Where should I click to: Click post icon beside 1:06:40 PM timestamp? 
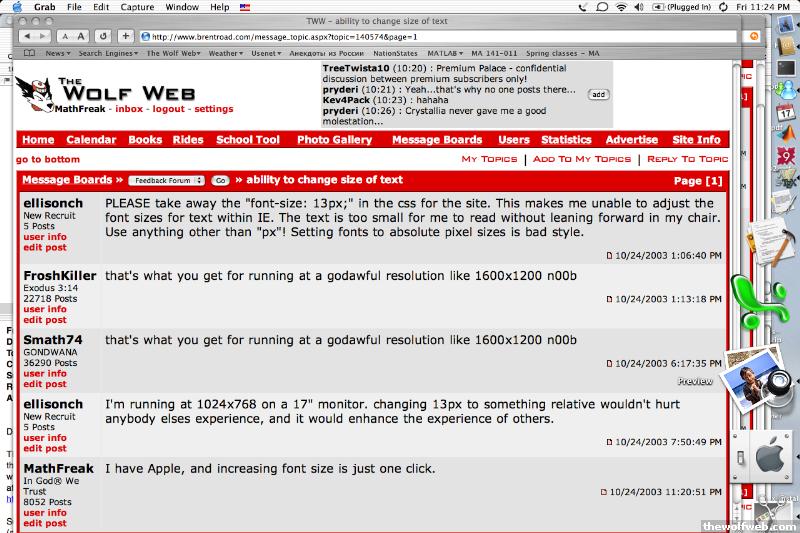coord(609,256)
